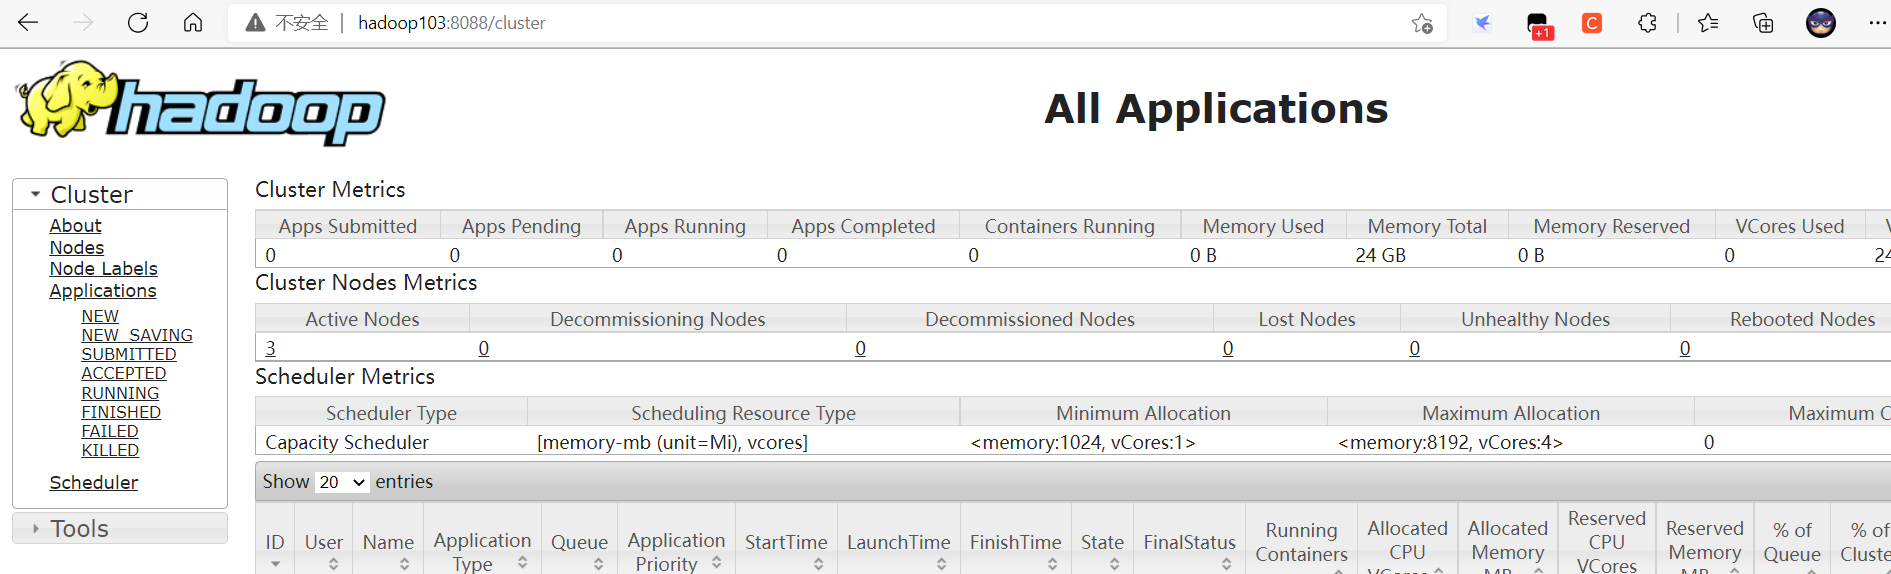Open the Decommissioned Nodes count link
1891x574 pixels.
click(860, 348)
